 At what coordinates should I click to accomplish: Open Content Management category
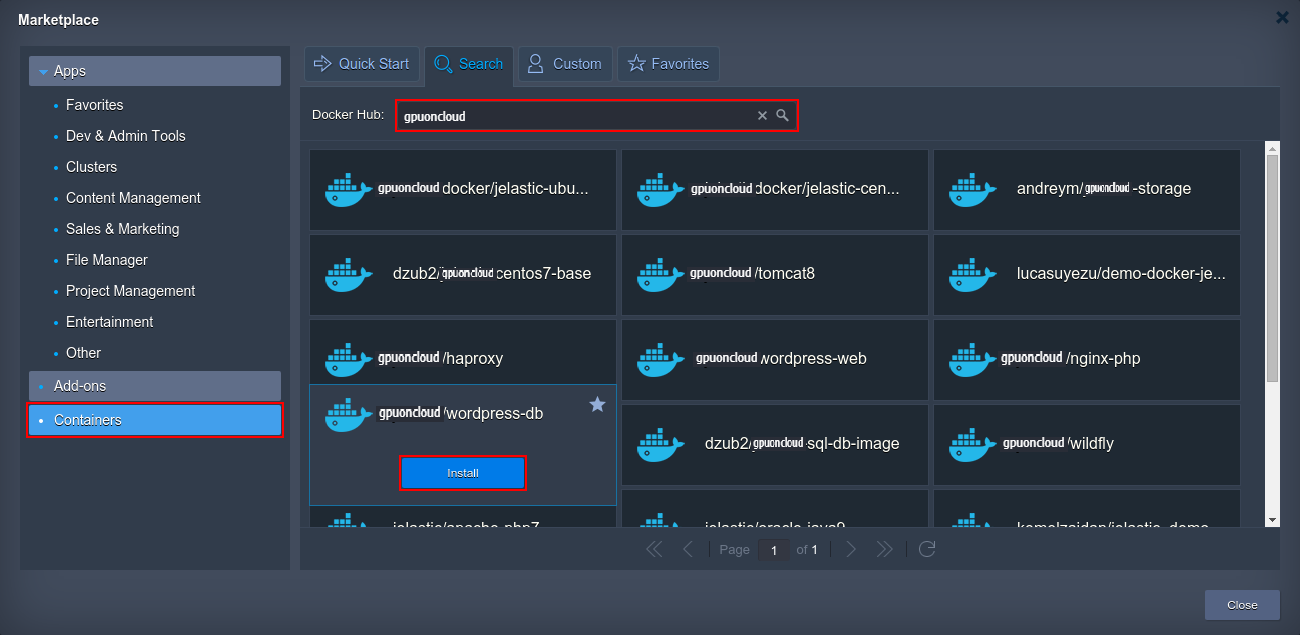click(133, 198)
